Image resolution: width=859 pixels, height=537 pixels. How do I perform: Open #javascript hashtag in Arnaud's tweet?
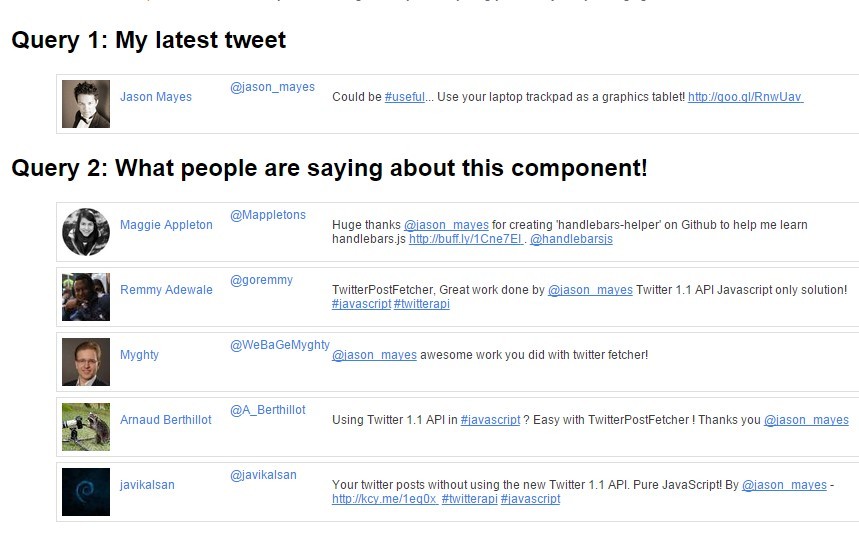click(x=490, y=420)
